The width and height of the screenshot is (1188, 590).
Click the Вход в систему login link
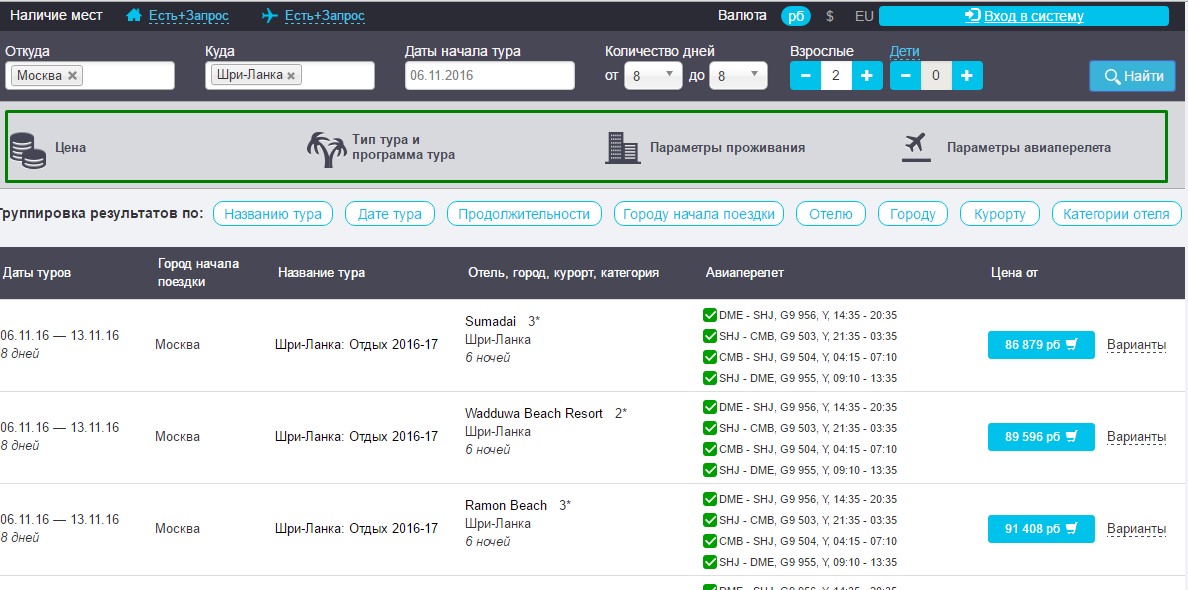[1024, 16]
